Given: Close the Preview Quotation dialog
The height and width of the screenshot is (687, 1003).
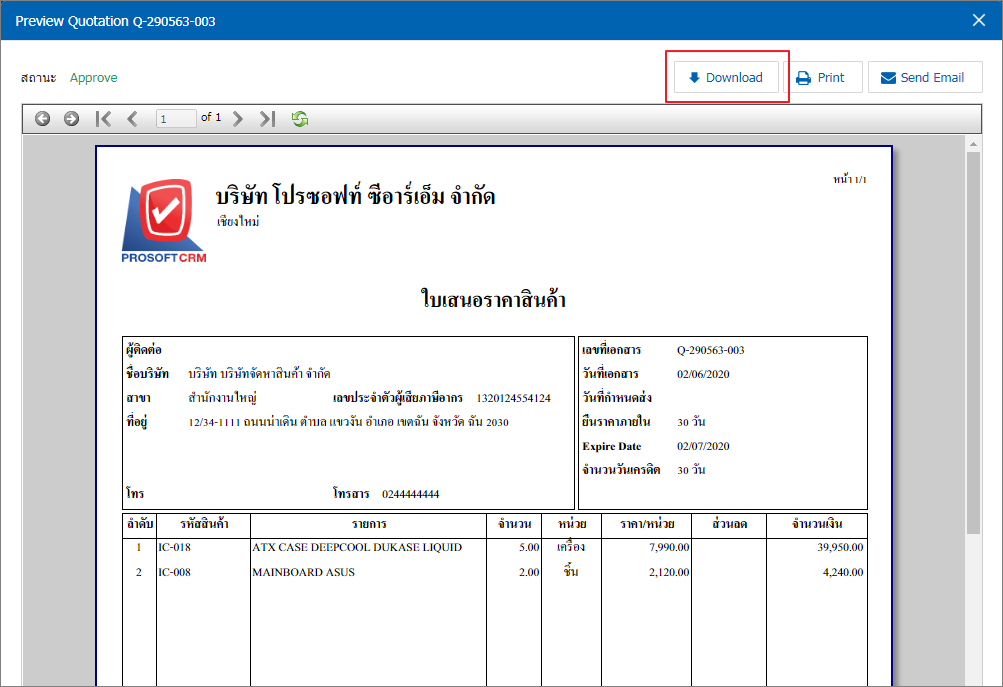Looking at the screenshot, I should (979, 20).
